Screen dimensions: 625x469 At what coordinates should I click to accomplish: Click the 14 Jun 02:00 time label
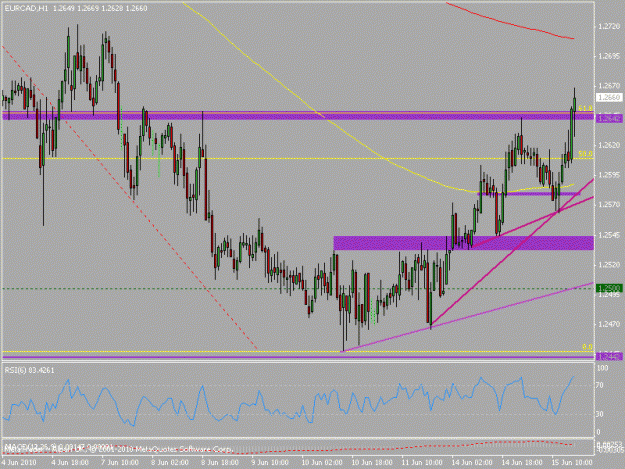[472, 463]
